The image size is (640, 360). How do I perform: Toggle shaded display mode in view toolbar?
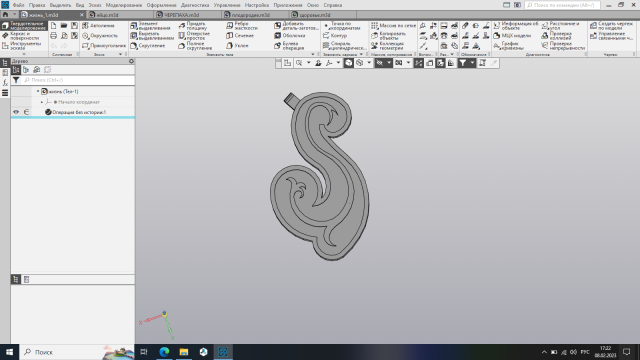(348, 63)
